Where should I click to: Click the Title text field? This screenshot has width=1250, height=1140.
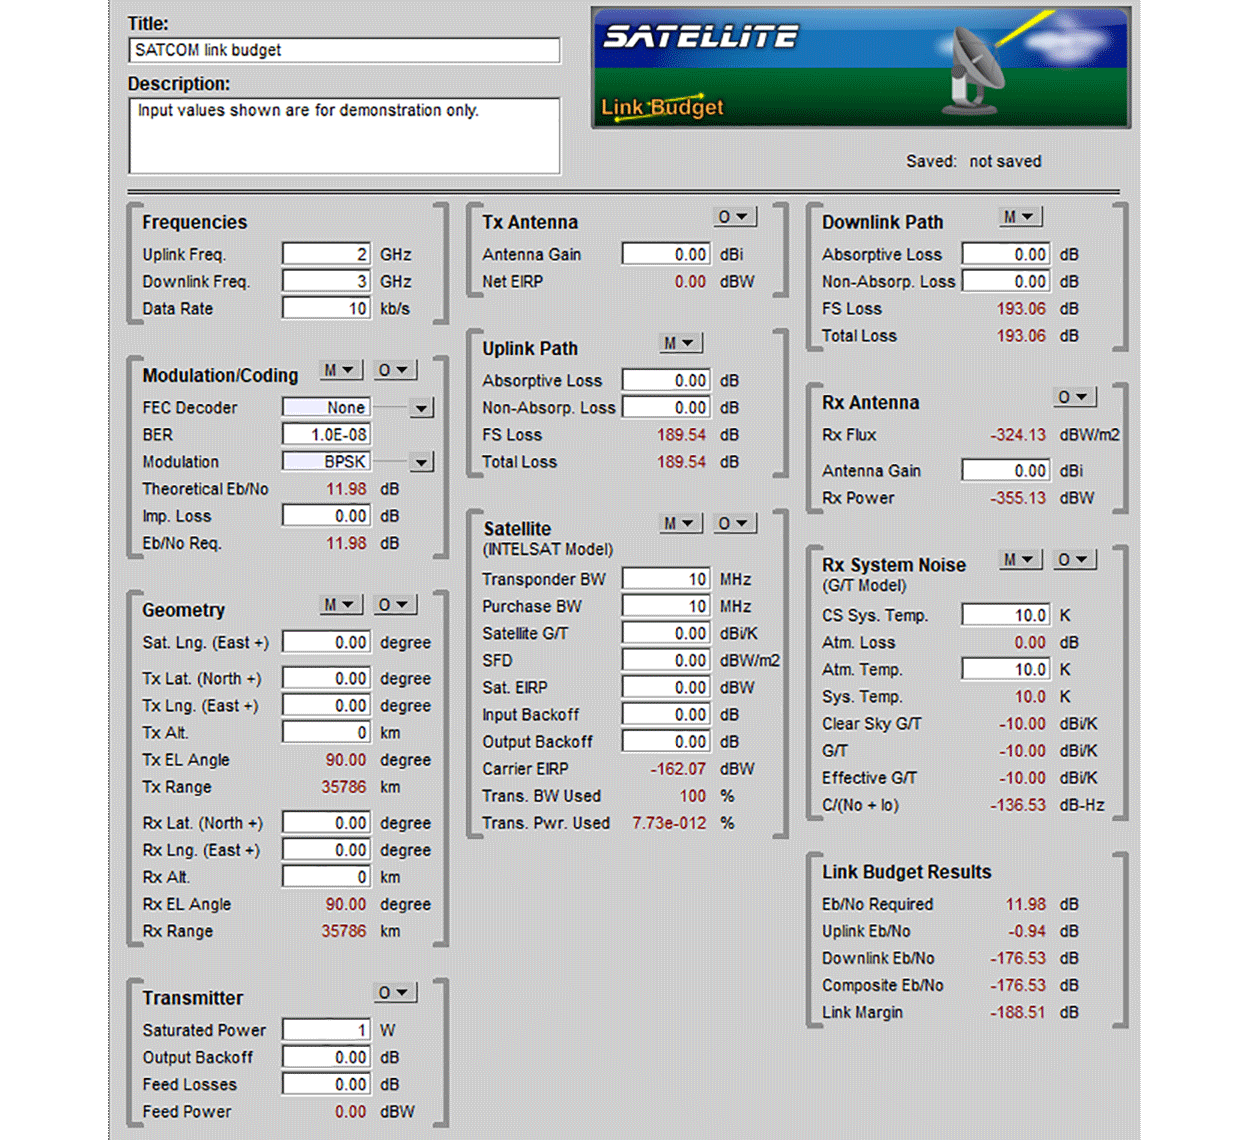coord(344,50)
